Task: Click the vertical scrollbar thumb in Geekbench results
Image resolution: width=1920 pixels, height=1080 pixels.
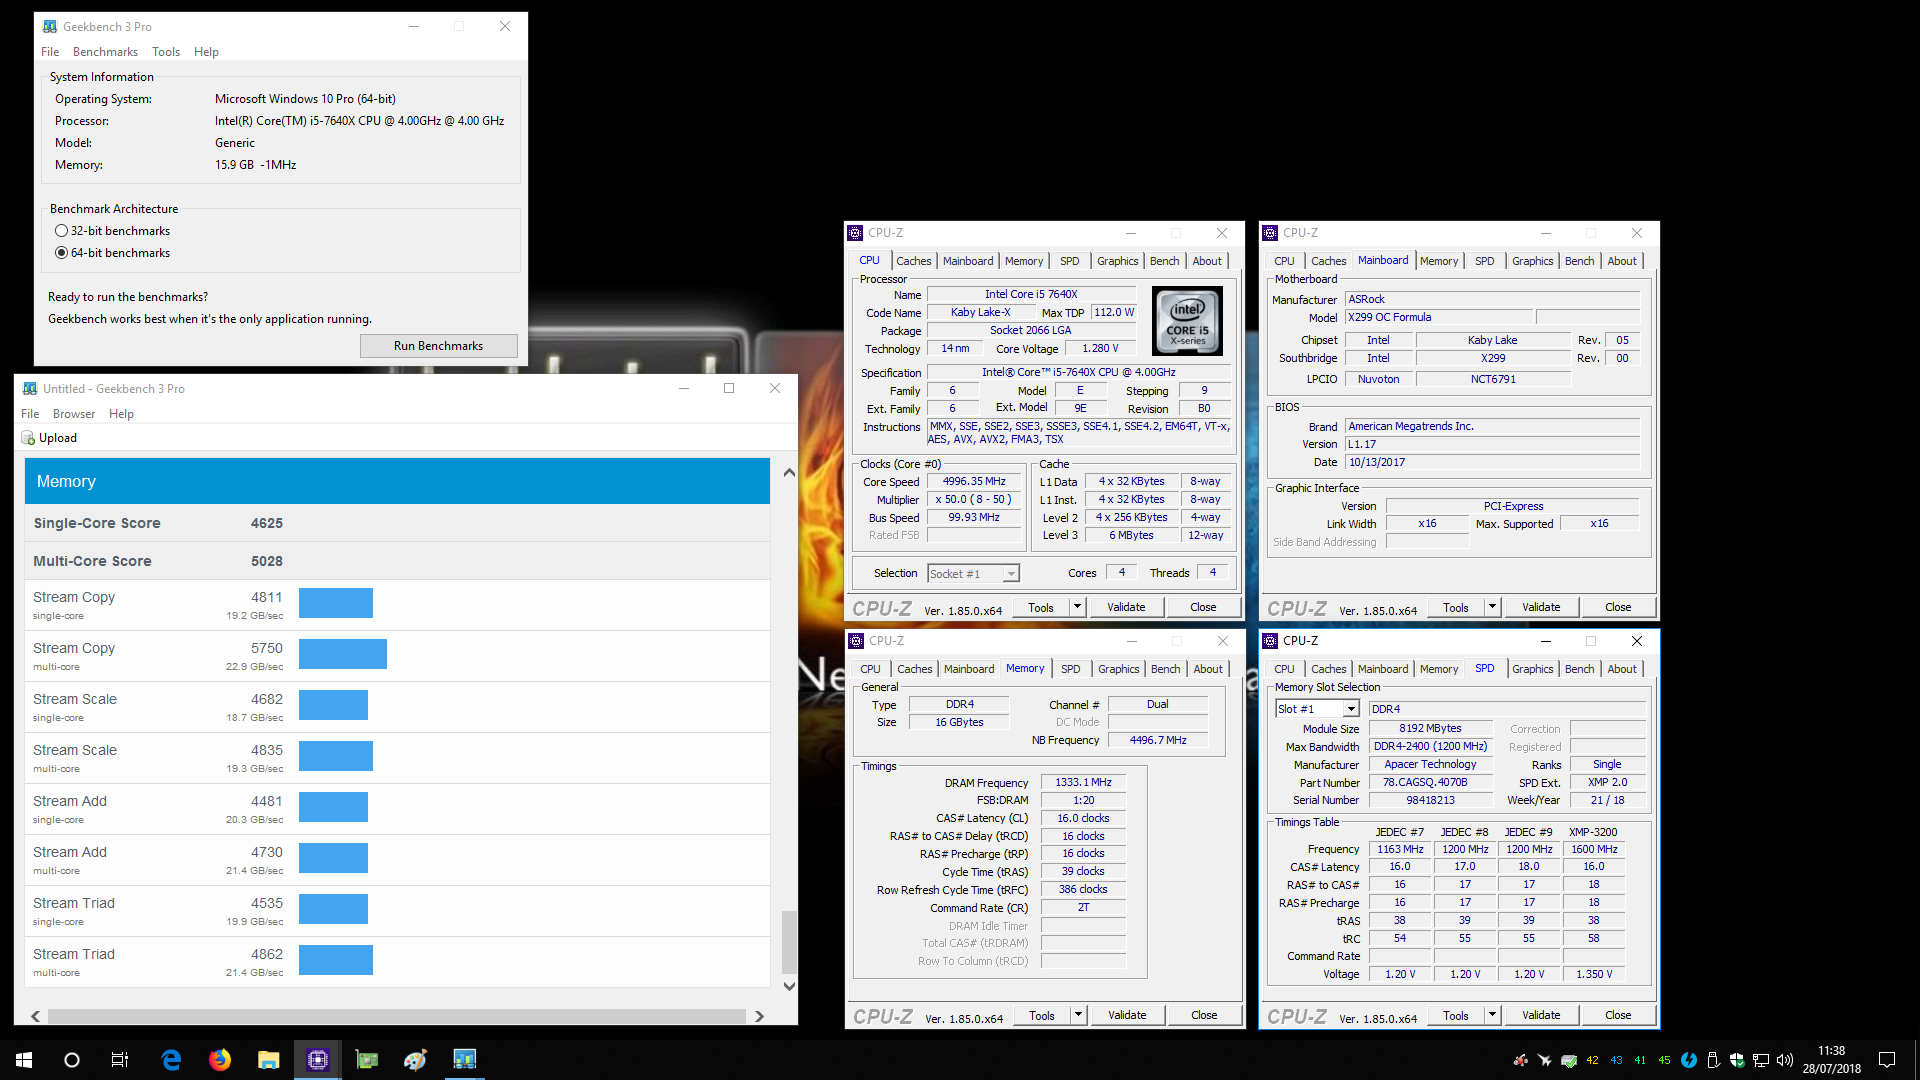Action: pos(789,941)
